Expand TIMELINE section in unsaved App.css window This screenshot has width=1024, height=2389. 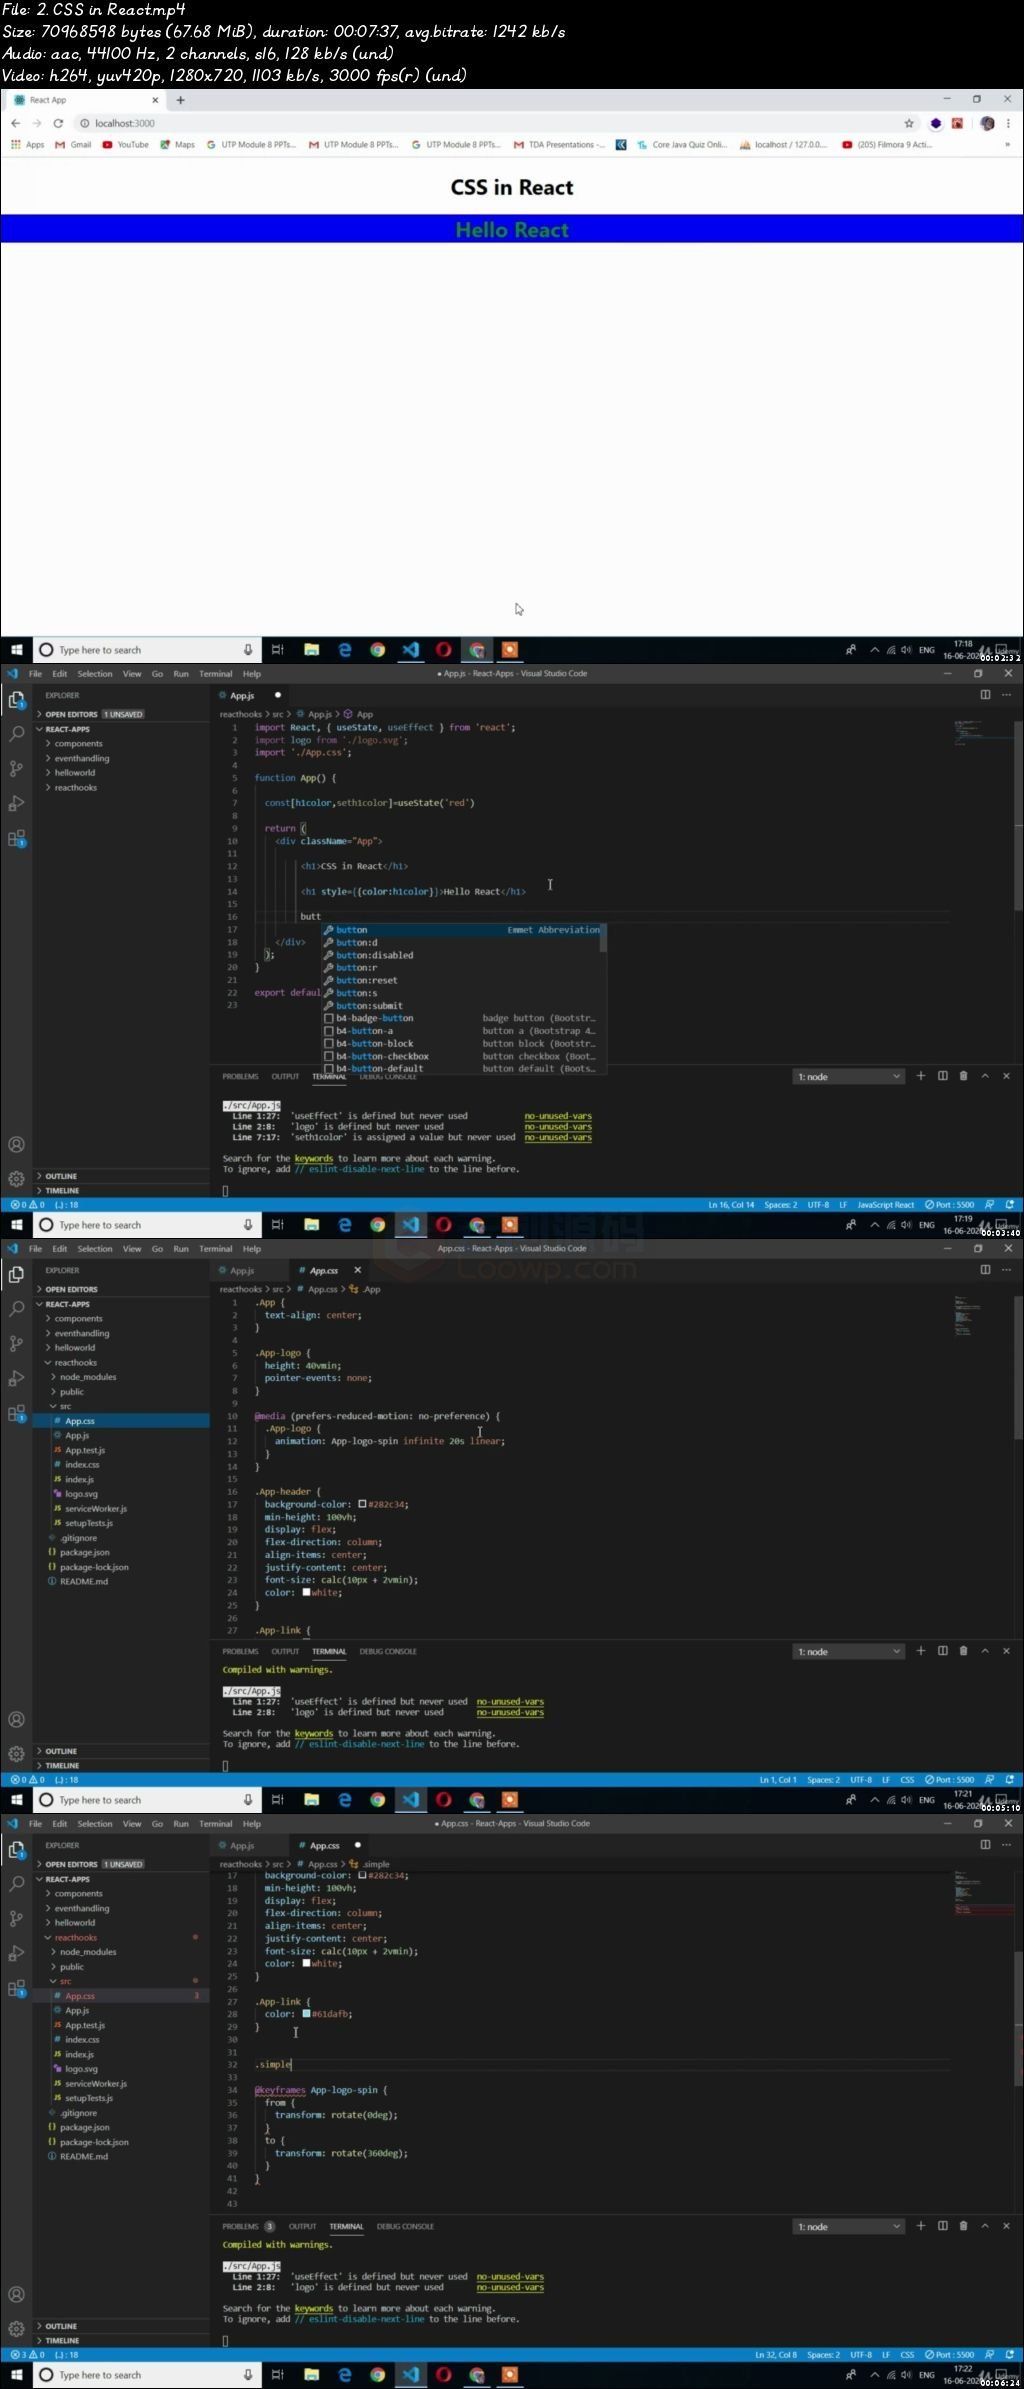pyautogui.click(x=62, y=2340)
